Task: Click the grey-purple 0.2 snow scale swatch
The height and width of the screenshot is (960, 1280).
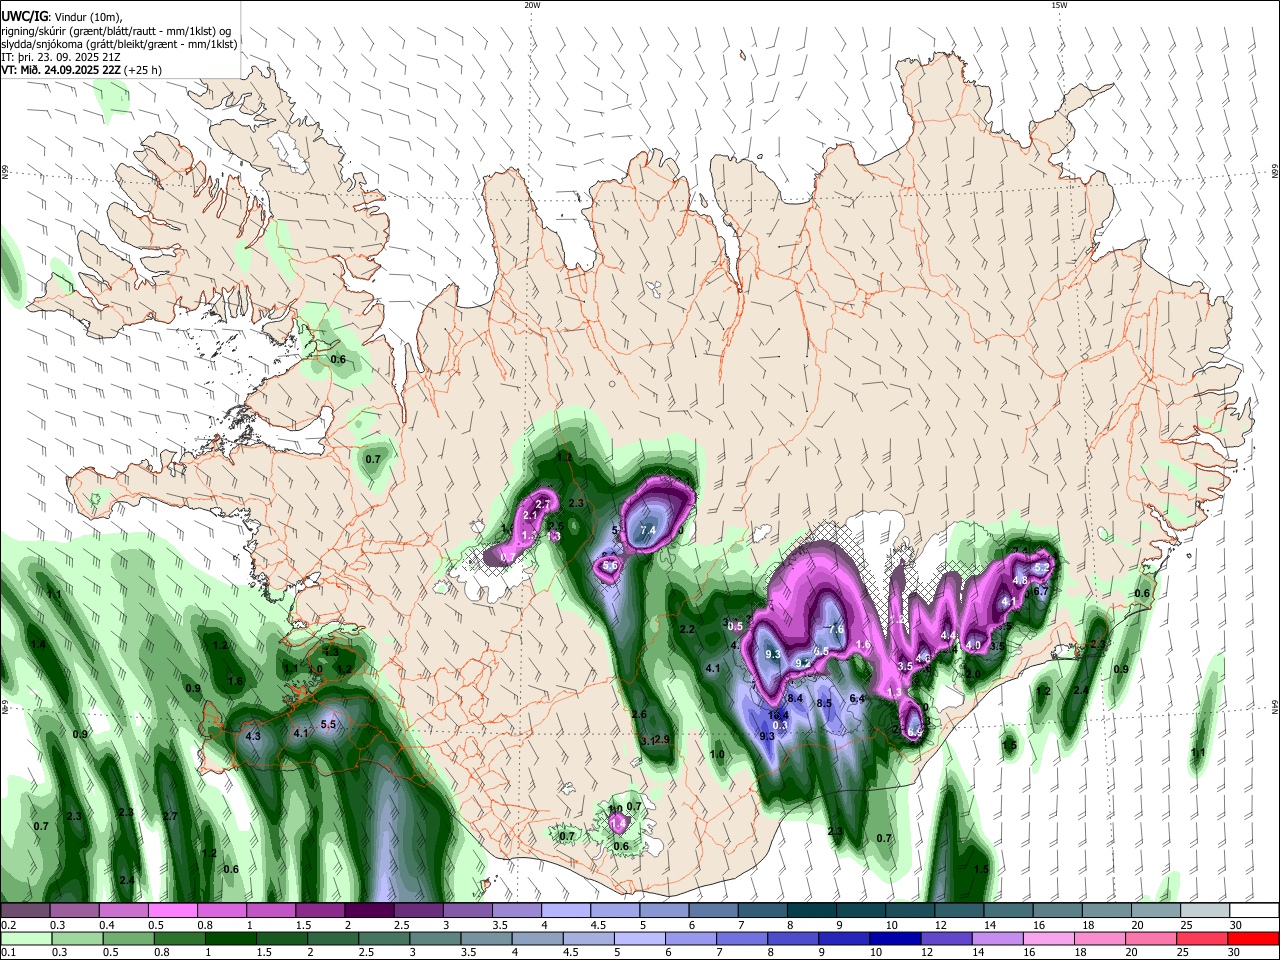Action: (26, 910)
